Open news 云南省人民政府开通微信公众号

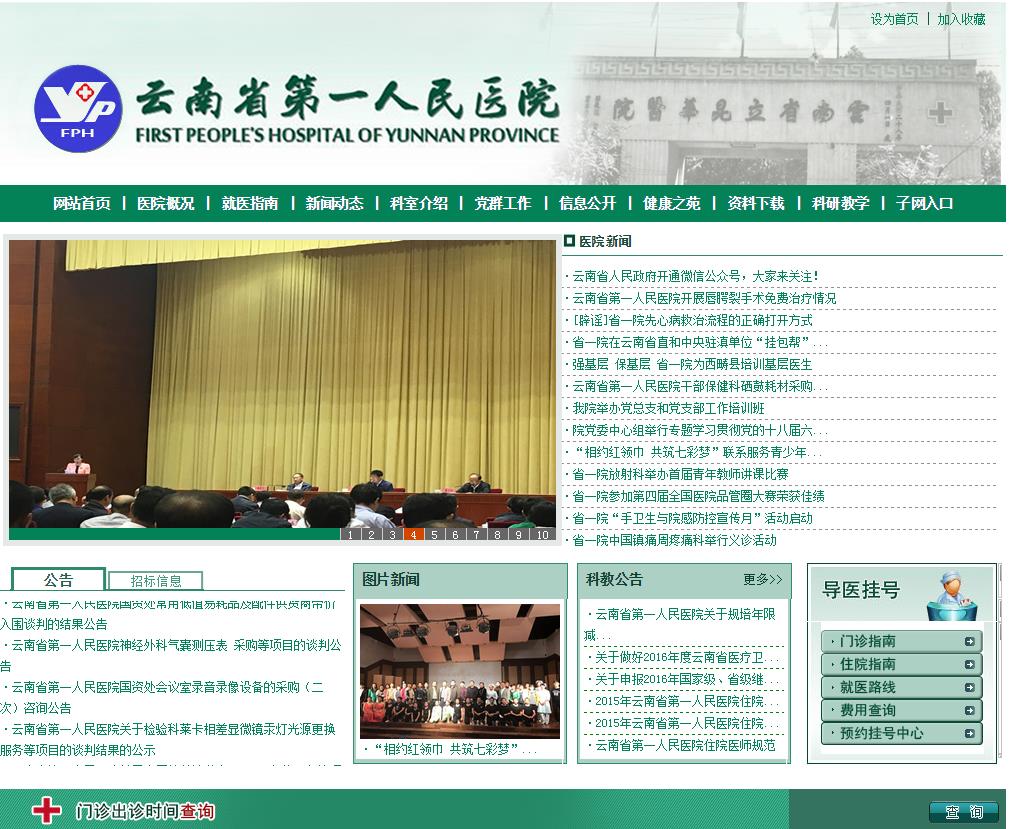point(696,276)
